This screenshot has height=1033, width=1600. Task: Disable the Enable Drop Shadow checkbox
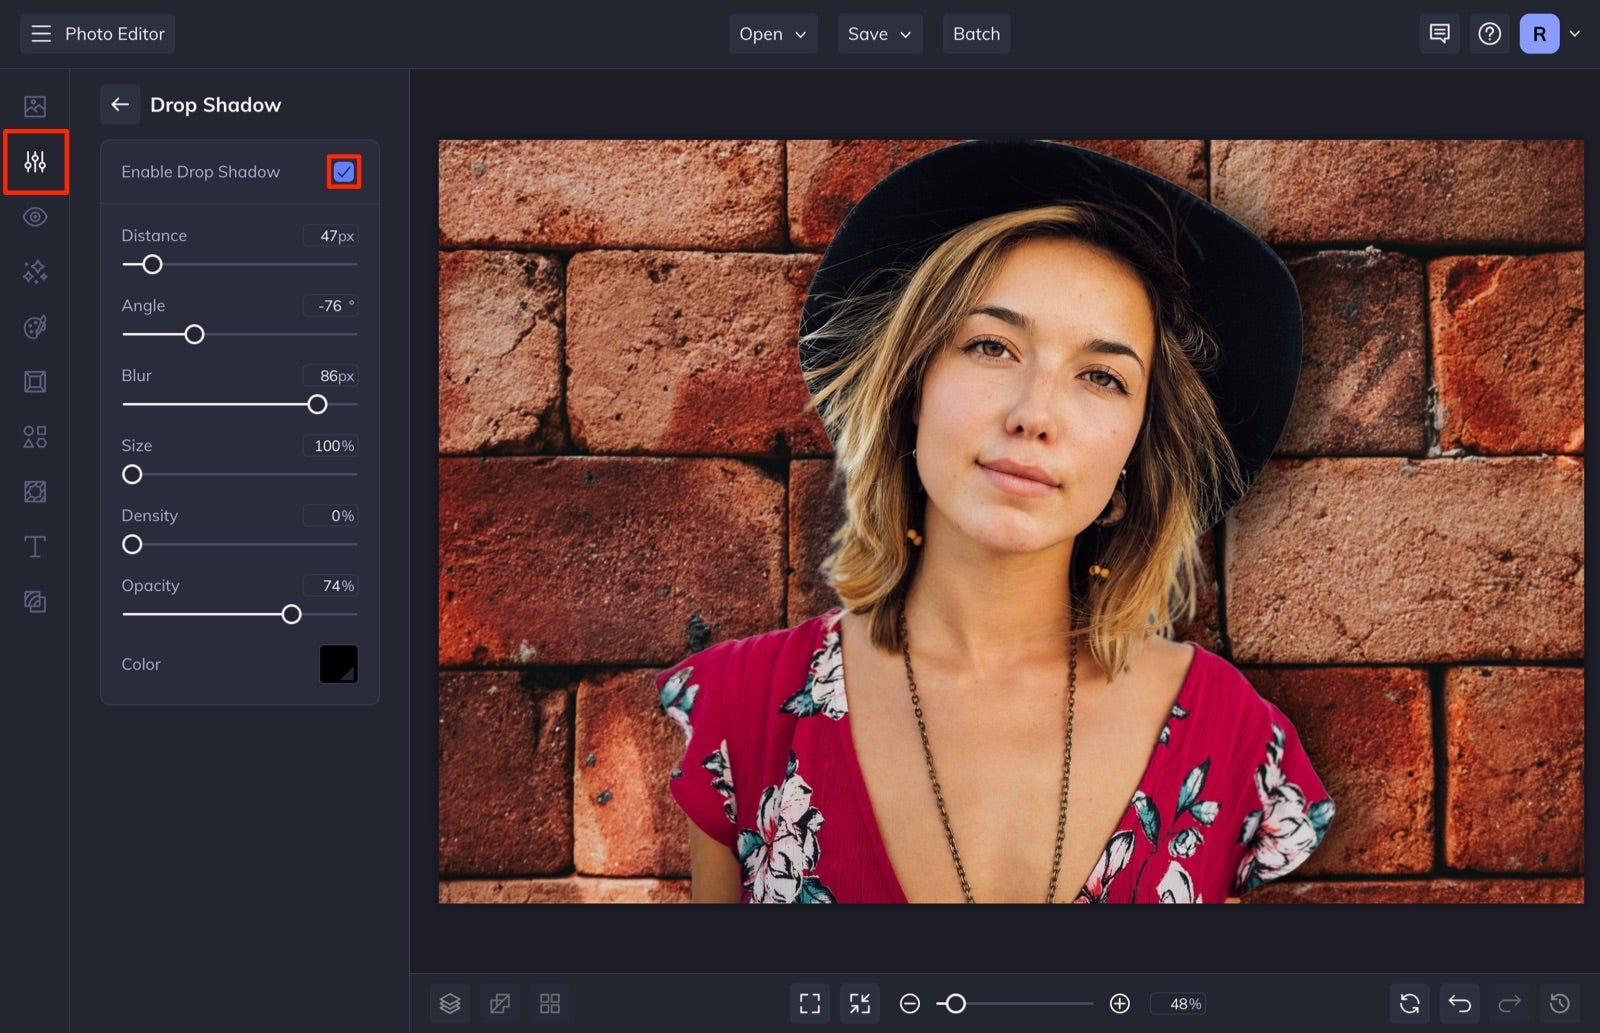(x=343, y=171)
